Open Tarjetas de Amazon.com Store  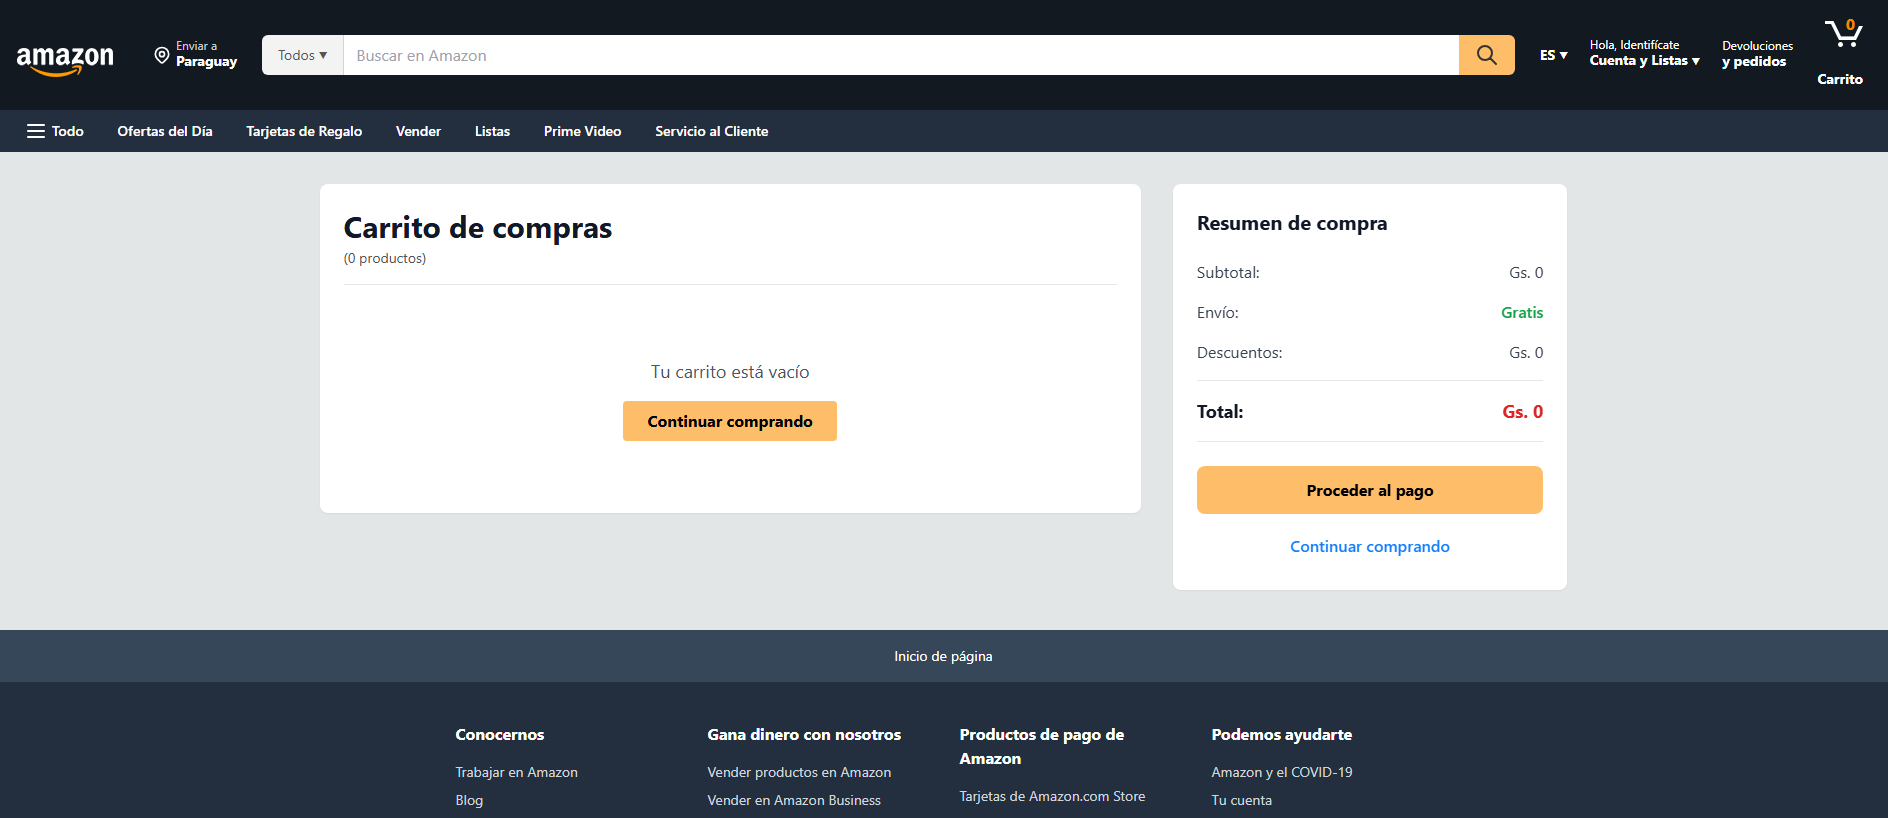pyautogui.click(x=1052, y=796)
